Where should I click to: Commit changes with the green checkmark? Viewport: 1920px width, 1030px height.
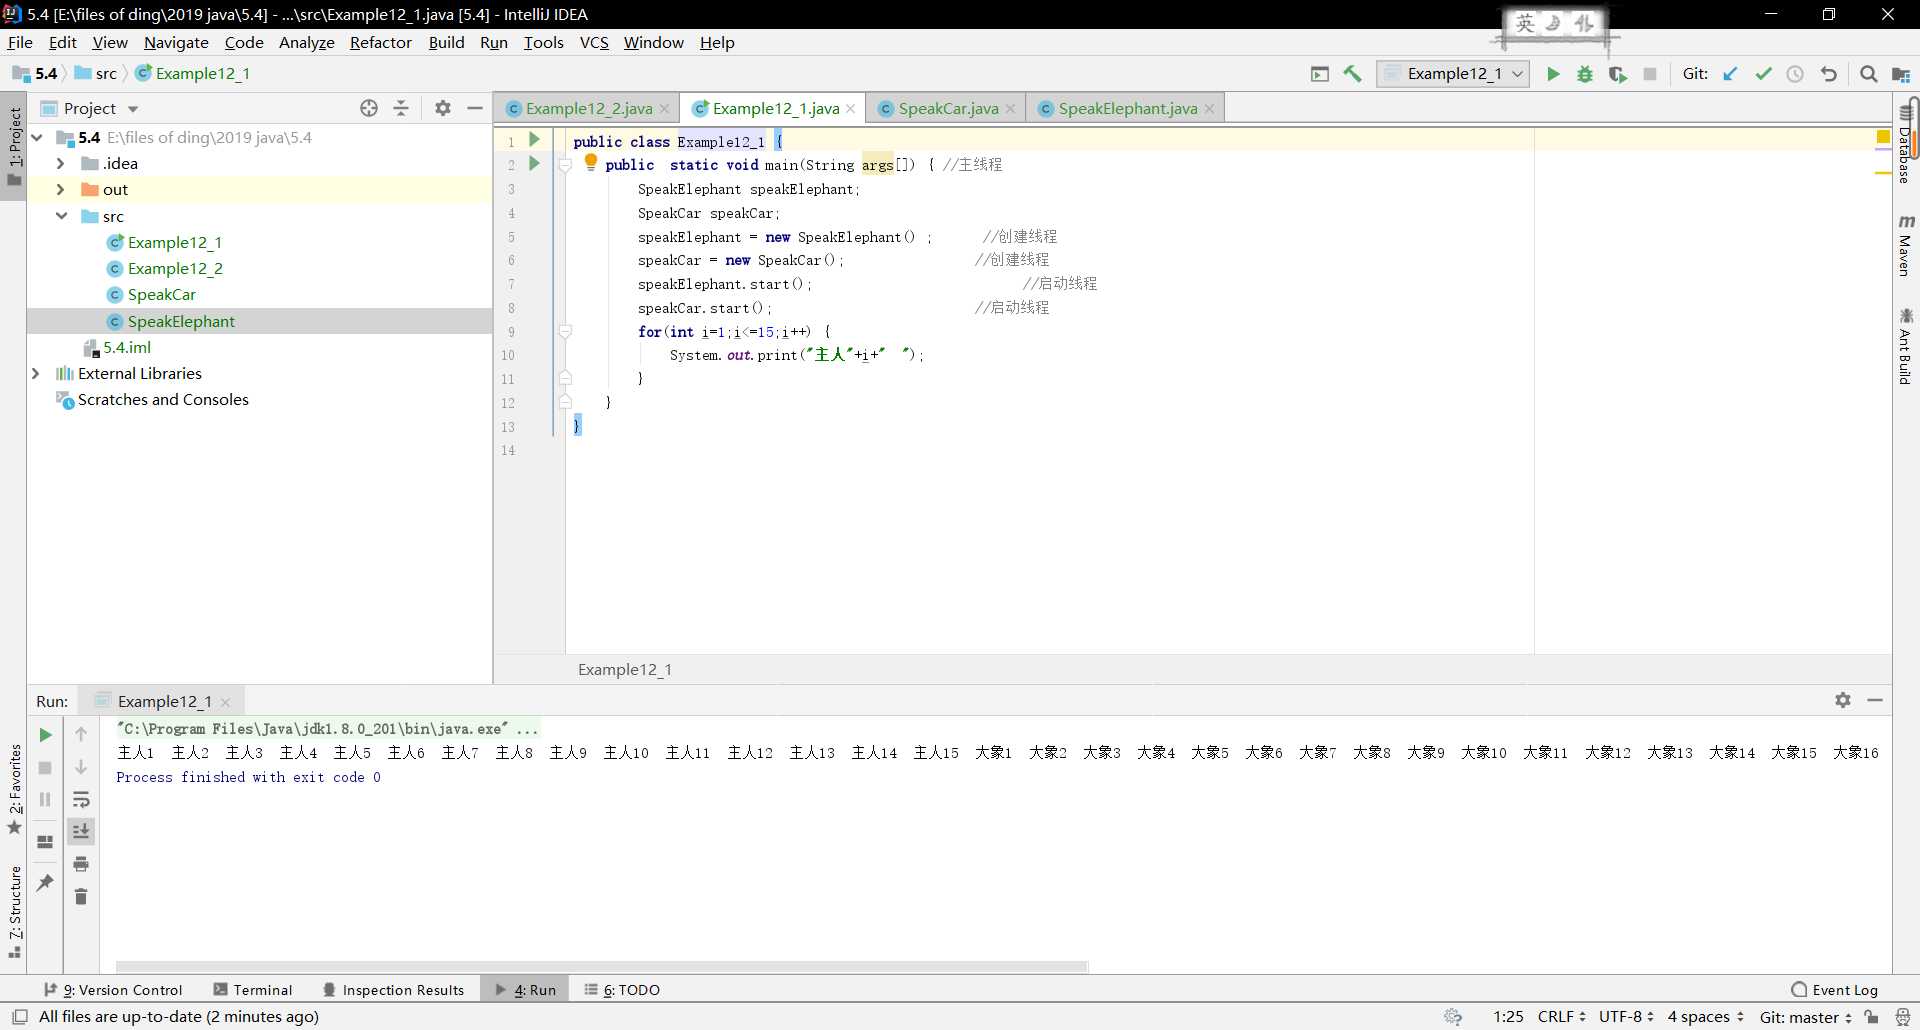click(1763, 74)
